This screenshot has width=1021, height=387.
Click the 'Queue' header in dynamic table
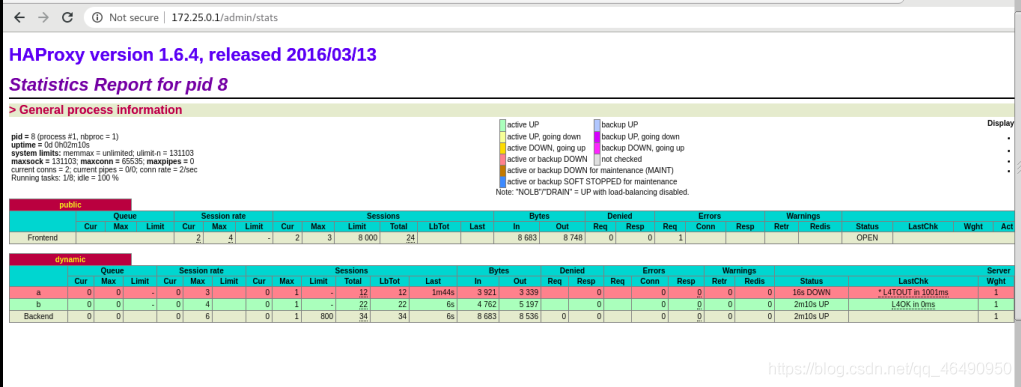coord(112,270)
